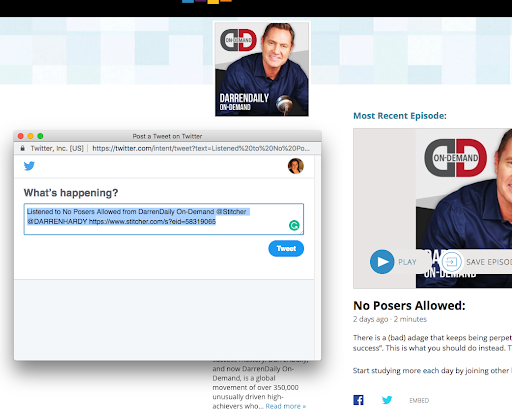Click the 'Post a Tweet on Twitter' window title
512x414 pixels.
click(167, 136)
